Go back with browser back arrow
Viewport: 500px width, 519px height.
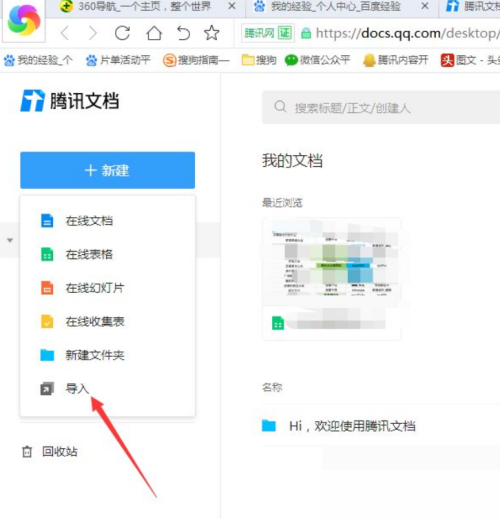point(65,33)
